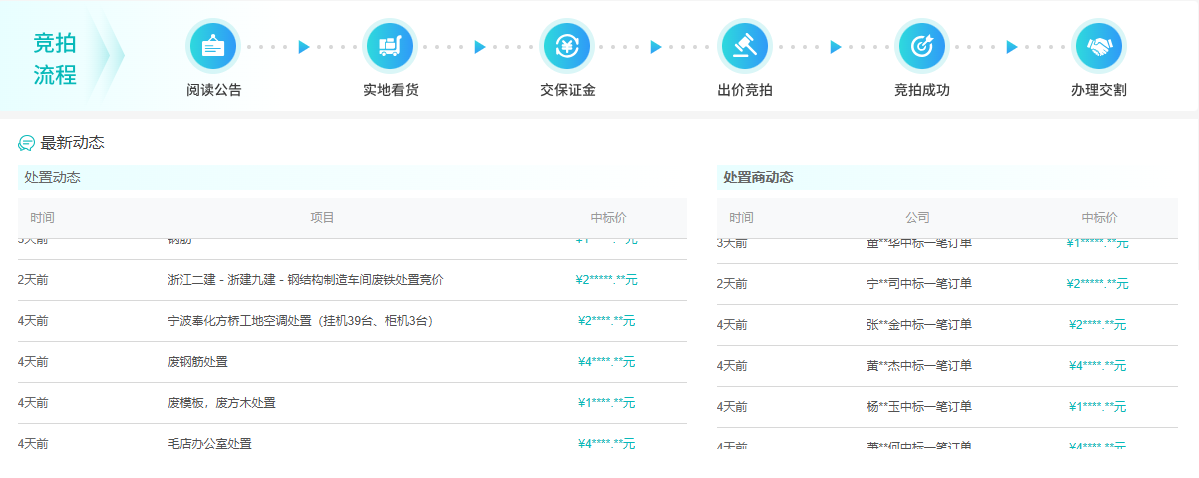
Task: Click 中标价 column header in 处置动态 table
Action: [x=608, y=218]
